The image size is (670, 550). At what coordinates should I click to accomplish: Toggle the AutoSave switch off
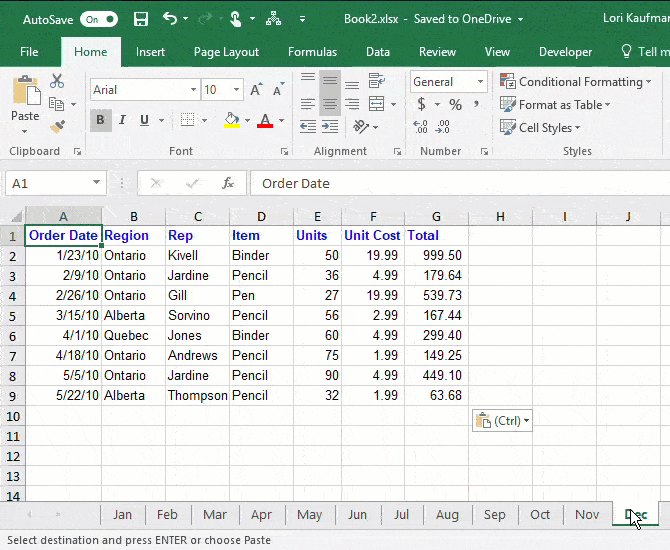(98, 19)
